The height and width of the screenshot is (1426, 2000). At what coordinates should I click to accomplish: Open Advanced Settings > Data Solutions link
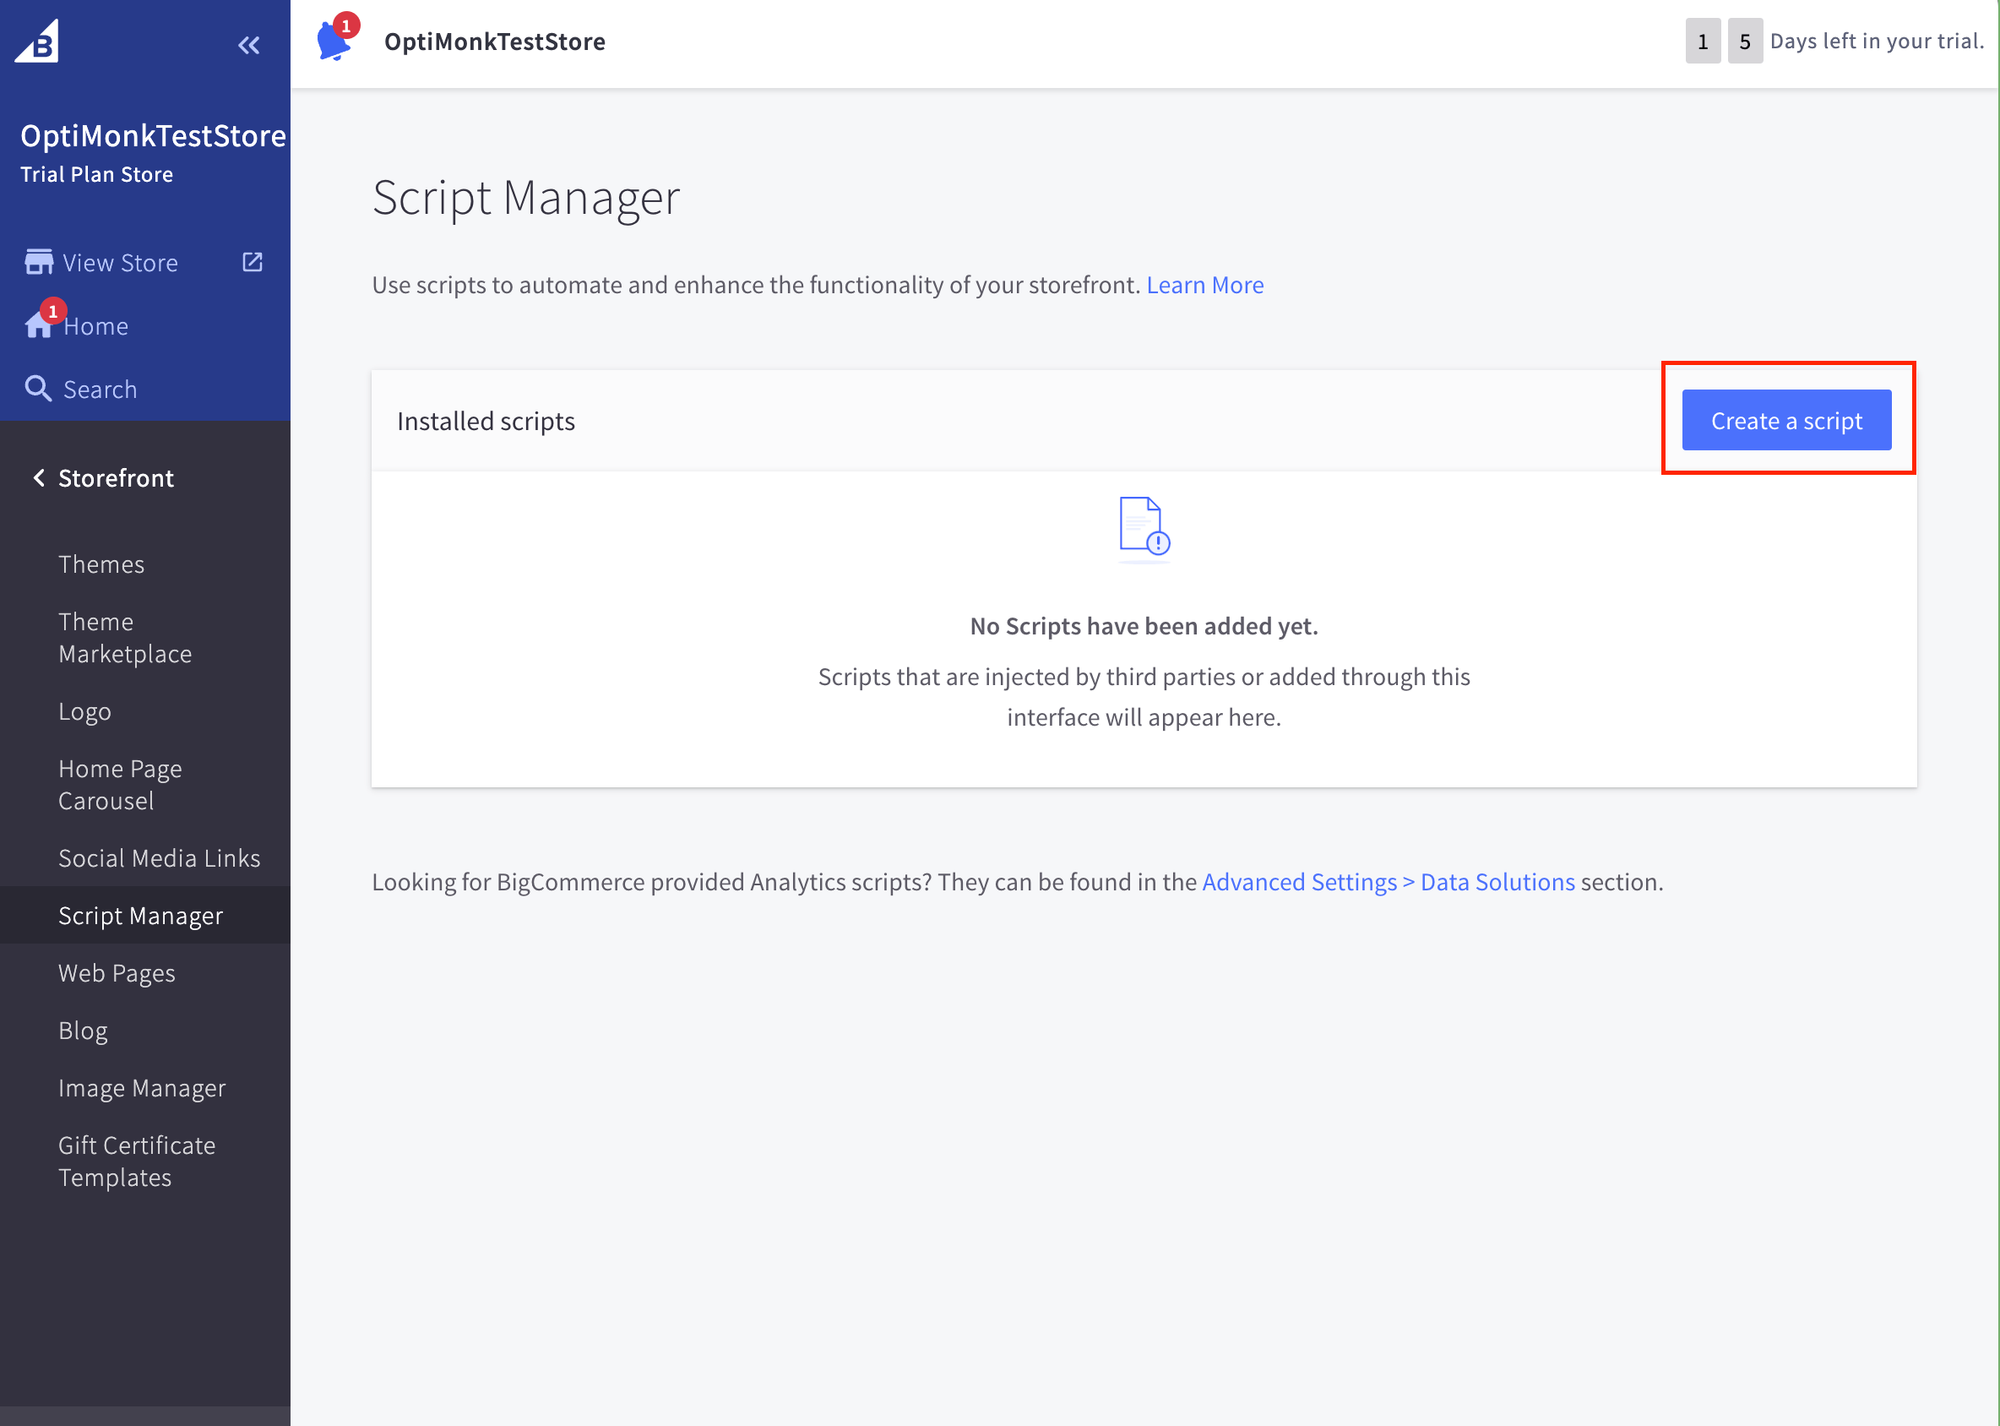1388,882
